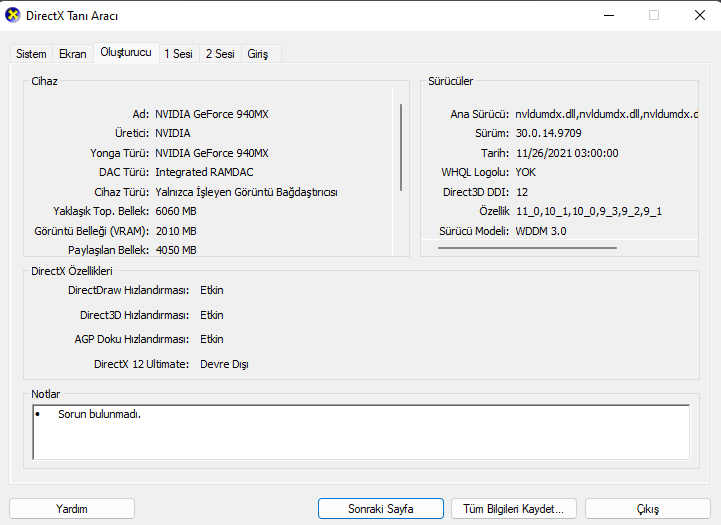Click the Direct3D DDI value 12
Viewport: 721px width, 525px height.
pyautogui.click(x=522, y=192)
